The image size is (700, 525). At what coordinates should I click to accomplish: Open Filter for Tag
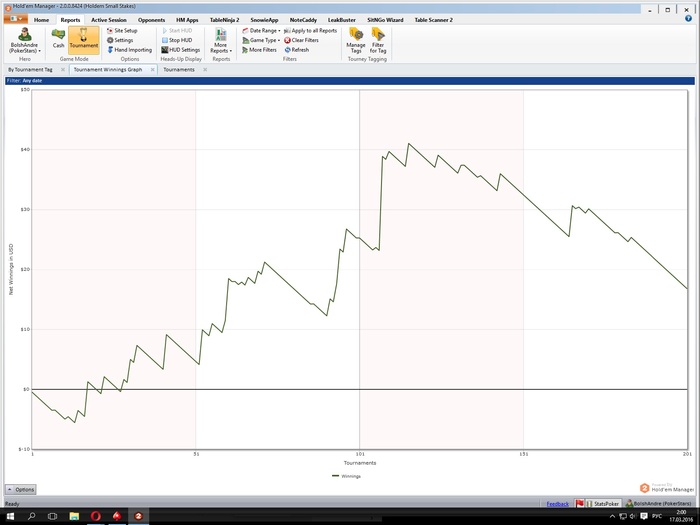378,41
